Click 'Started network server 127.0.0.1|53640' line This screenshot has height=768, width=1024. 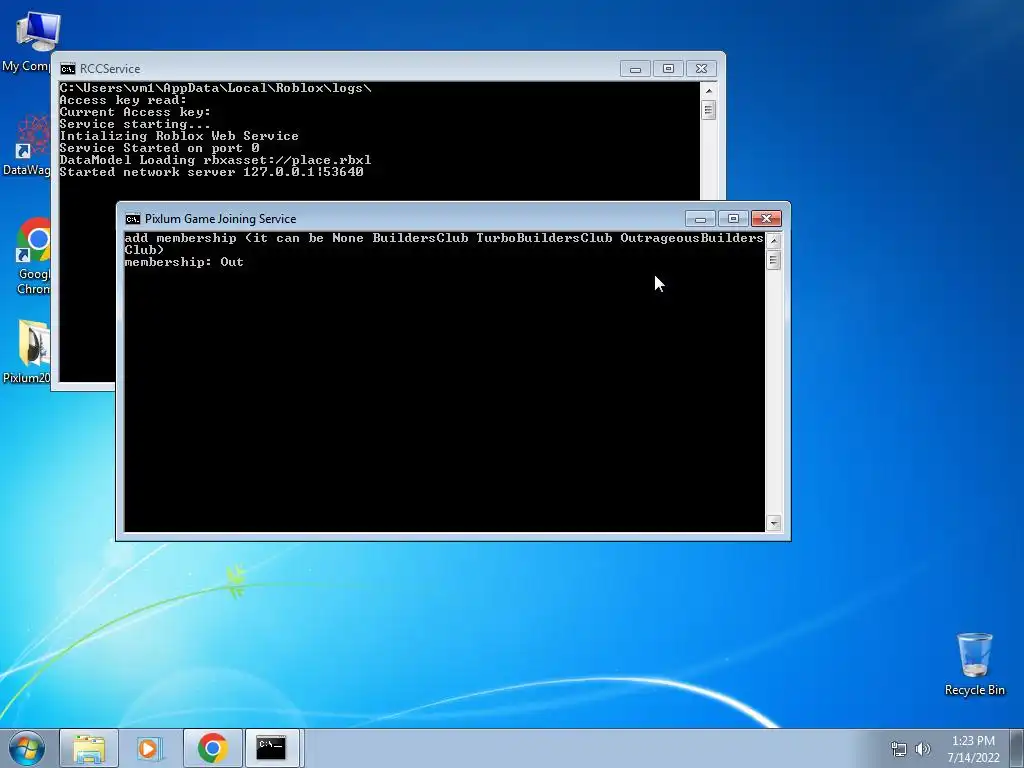click(212, 172)
